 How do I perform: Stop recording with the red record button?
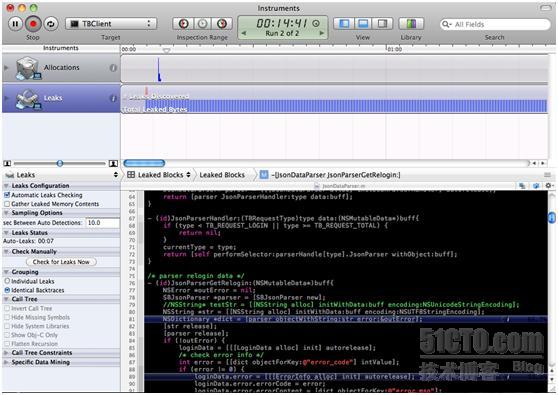tap(33, 24)
